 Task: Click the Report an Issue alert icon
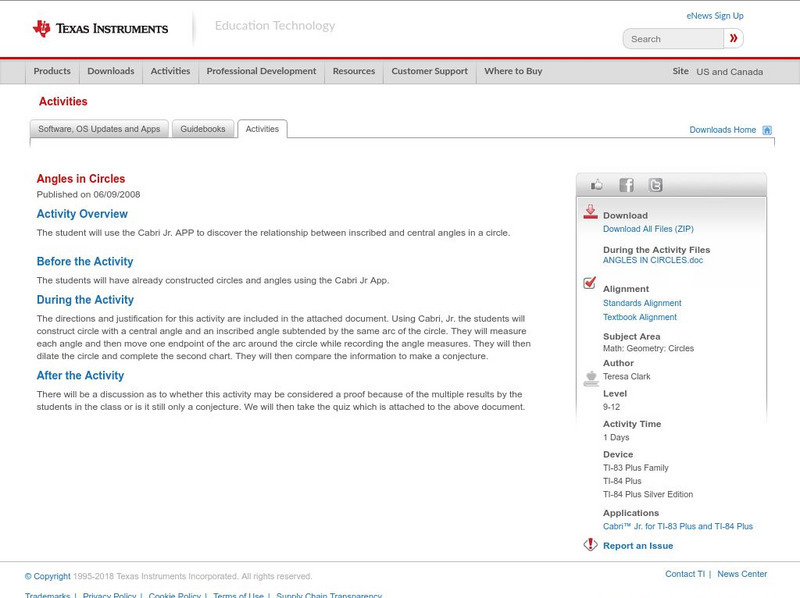click(x=590, y=545)
